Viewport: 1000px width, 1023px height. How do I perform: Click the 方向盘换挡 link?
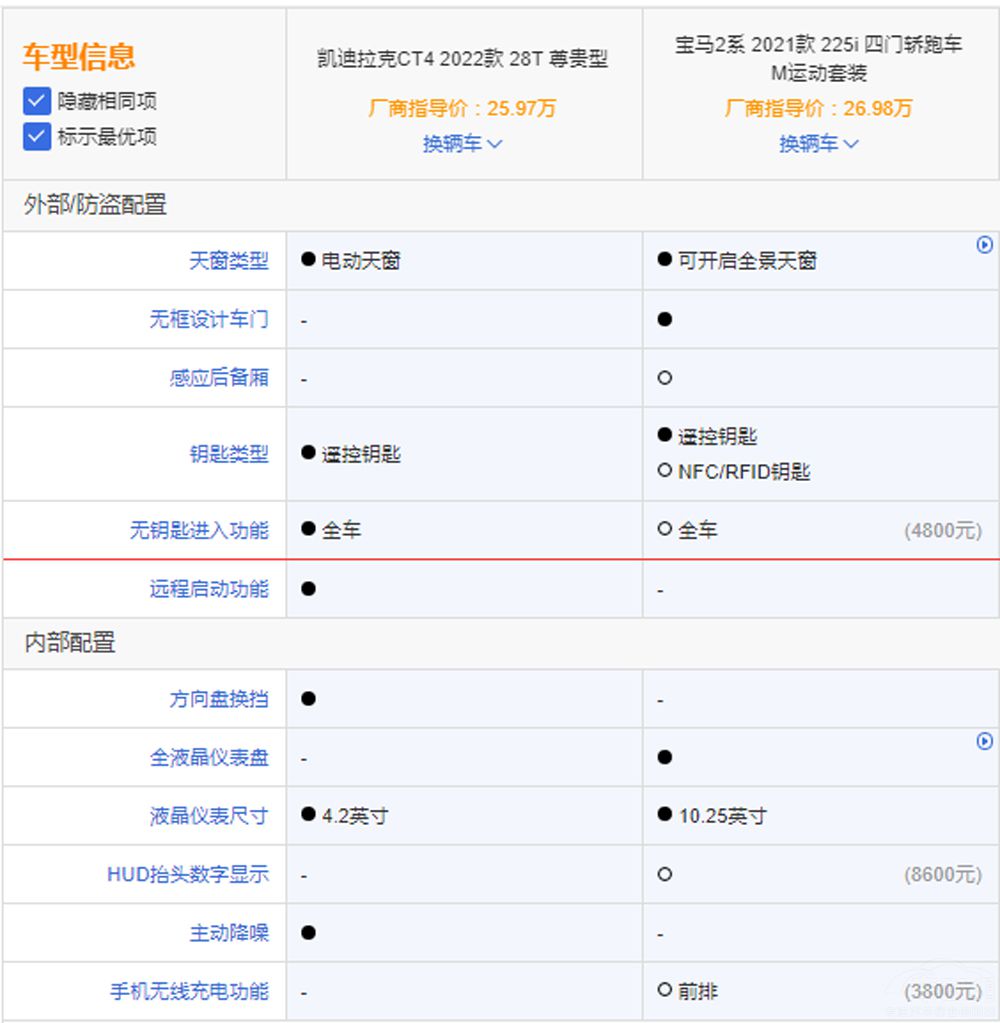[x=219, y=699]
